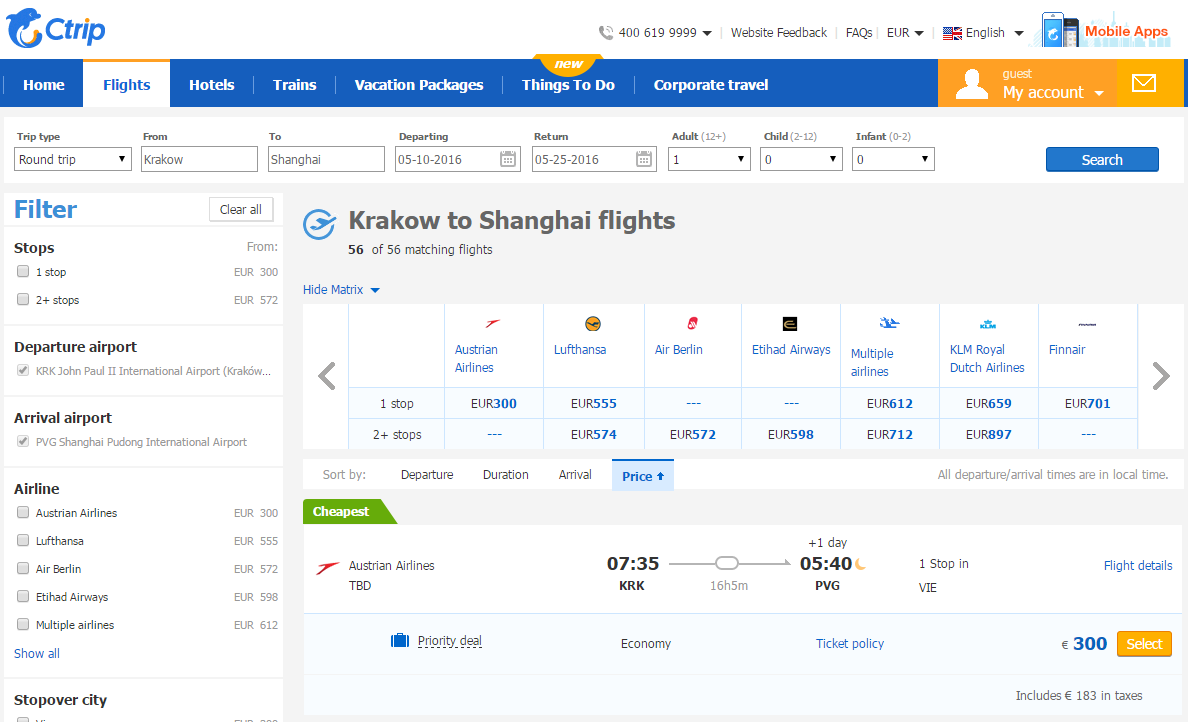The height and width of the screenshot is (722, 1188).
Task: Sort results by Arrival
Action: coord(575,474)
